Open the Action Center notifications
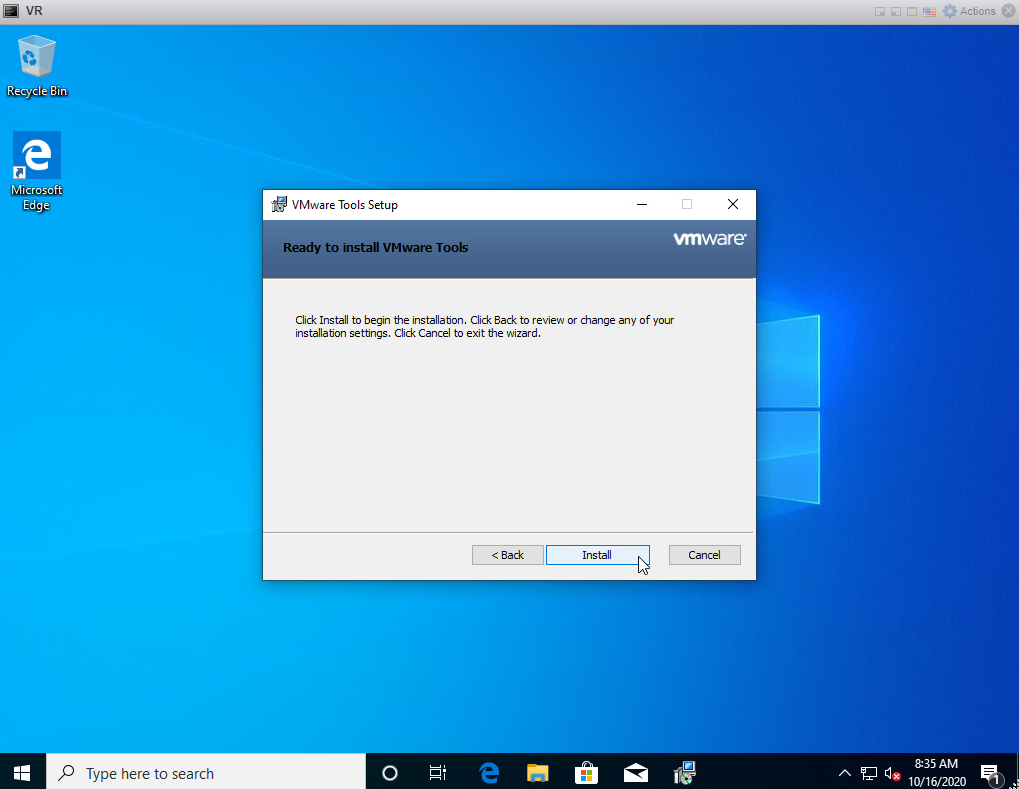The width and height of the screenshot is (1019, 789). pos(992,773)
